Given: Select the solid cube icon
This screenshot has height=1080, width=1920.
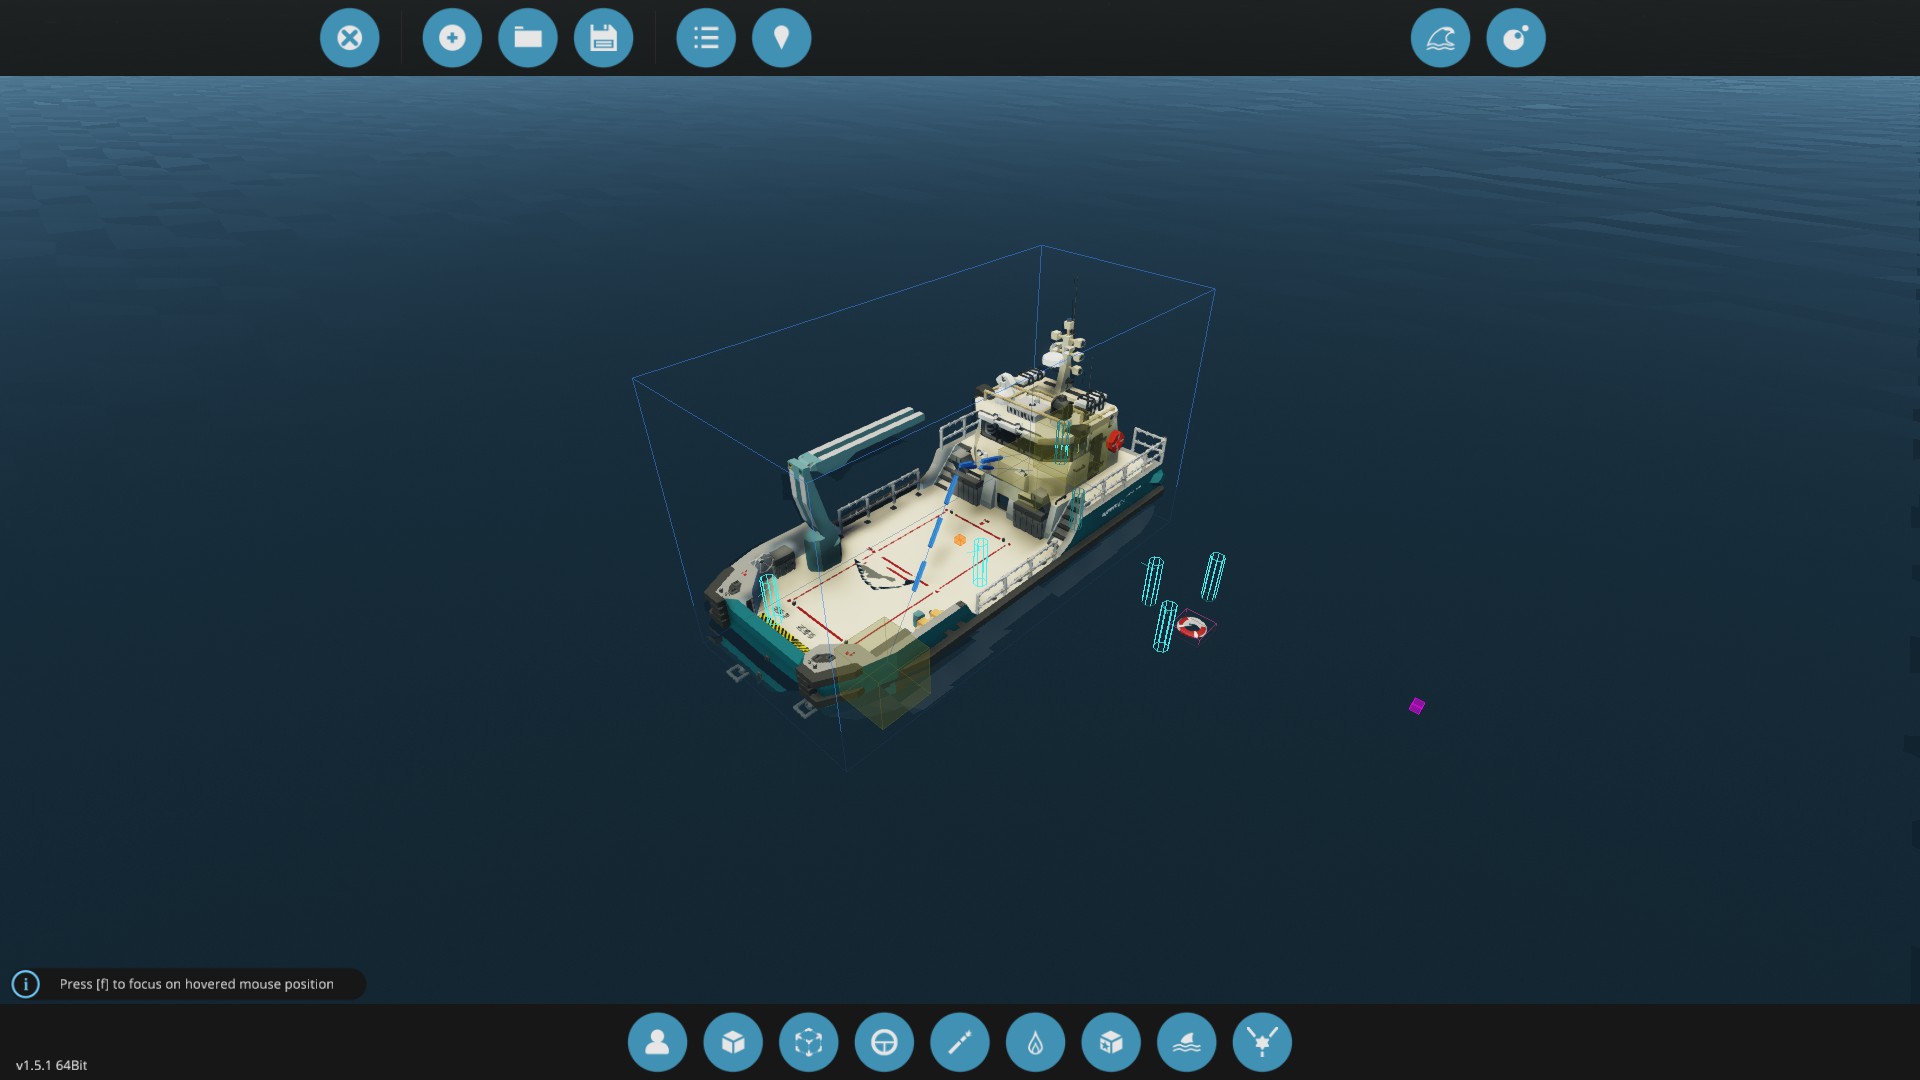Looking at the screenshot, I should point(733,1042).
